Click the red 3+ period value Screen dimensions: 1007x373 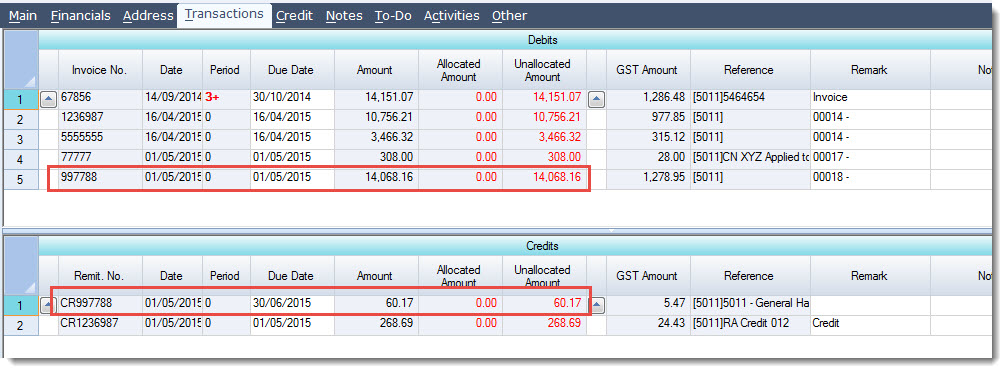(x=212, y=98)
